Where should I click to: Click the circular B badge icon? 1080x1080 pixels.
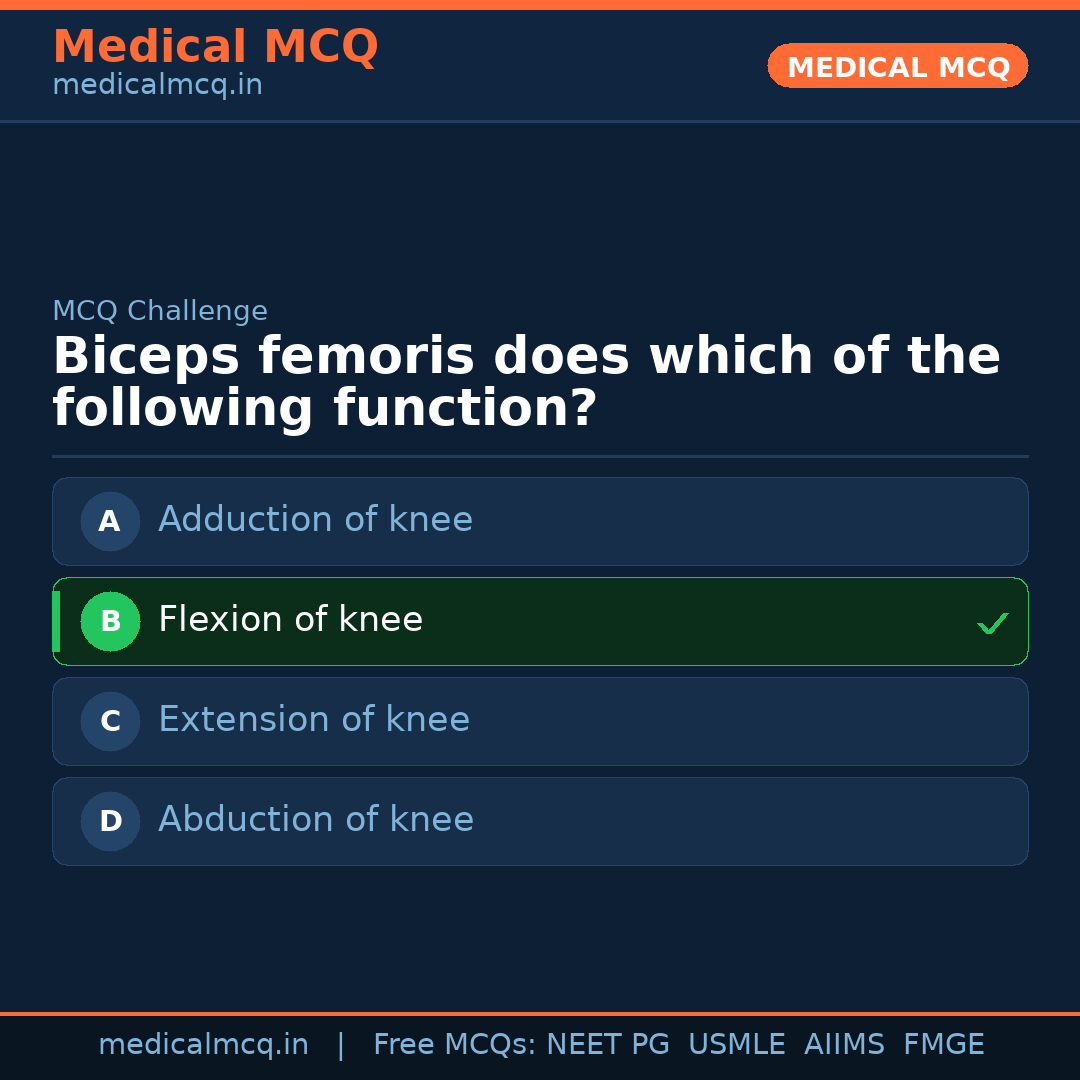click(x=110, y=621)
